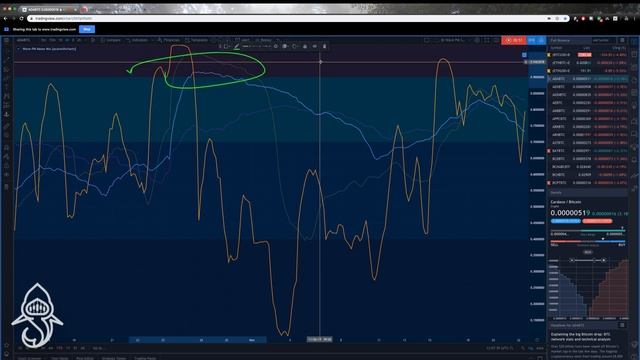Open the Indicators button in top toolbar
Image resolution: width=640 pixels, height=360 pixels.
click(137, 40)
